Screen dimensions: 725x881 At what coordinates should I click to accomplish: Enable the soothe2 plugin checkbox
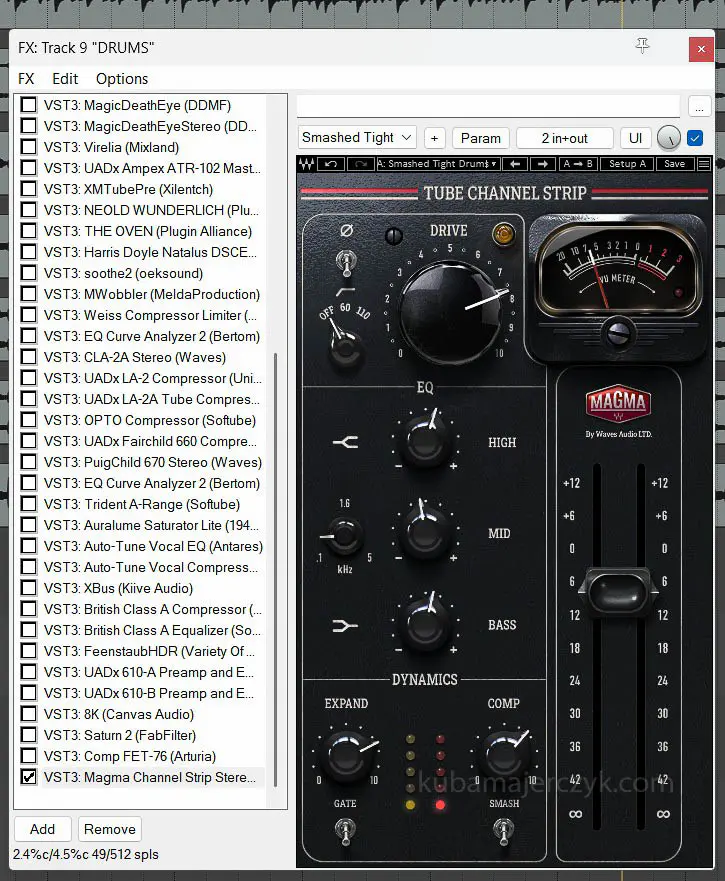click(x=29, y=273)
